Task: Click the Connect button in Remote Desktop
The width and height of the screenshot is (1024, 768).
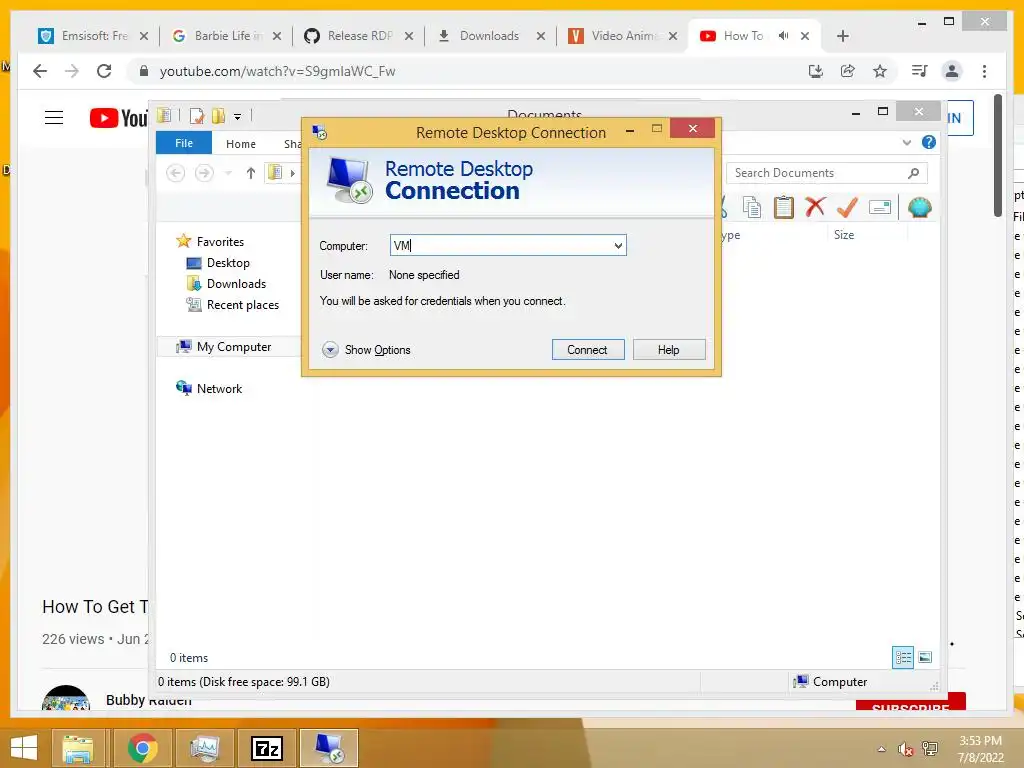Action: pos(588,349)
